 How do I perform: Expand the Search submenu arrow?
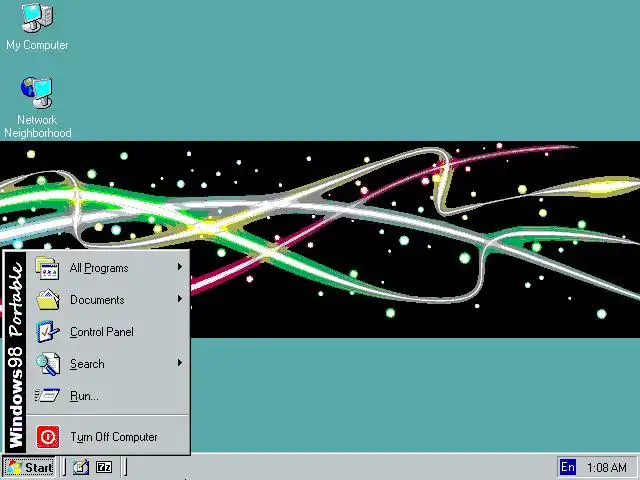point(180,363)
